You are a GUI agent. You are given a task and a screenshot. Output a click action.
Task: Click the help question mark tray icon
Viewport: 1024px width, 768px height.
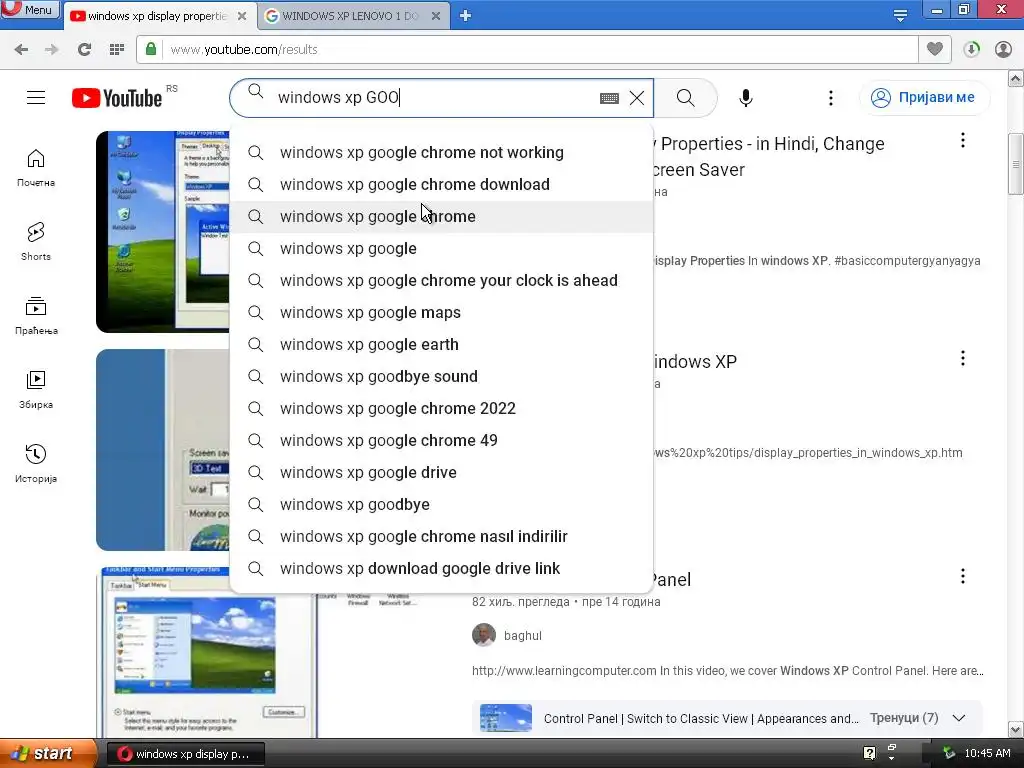(869, 753)
